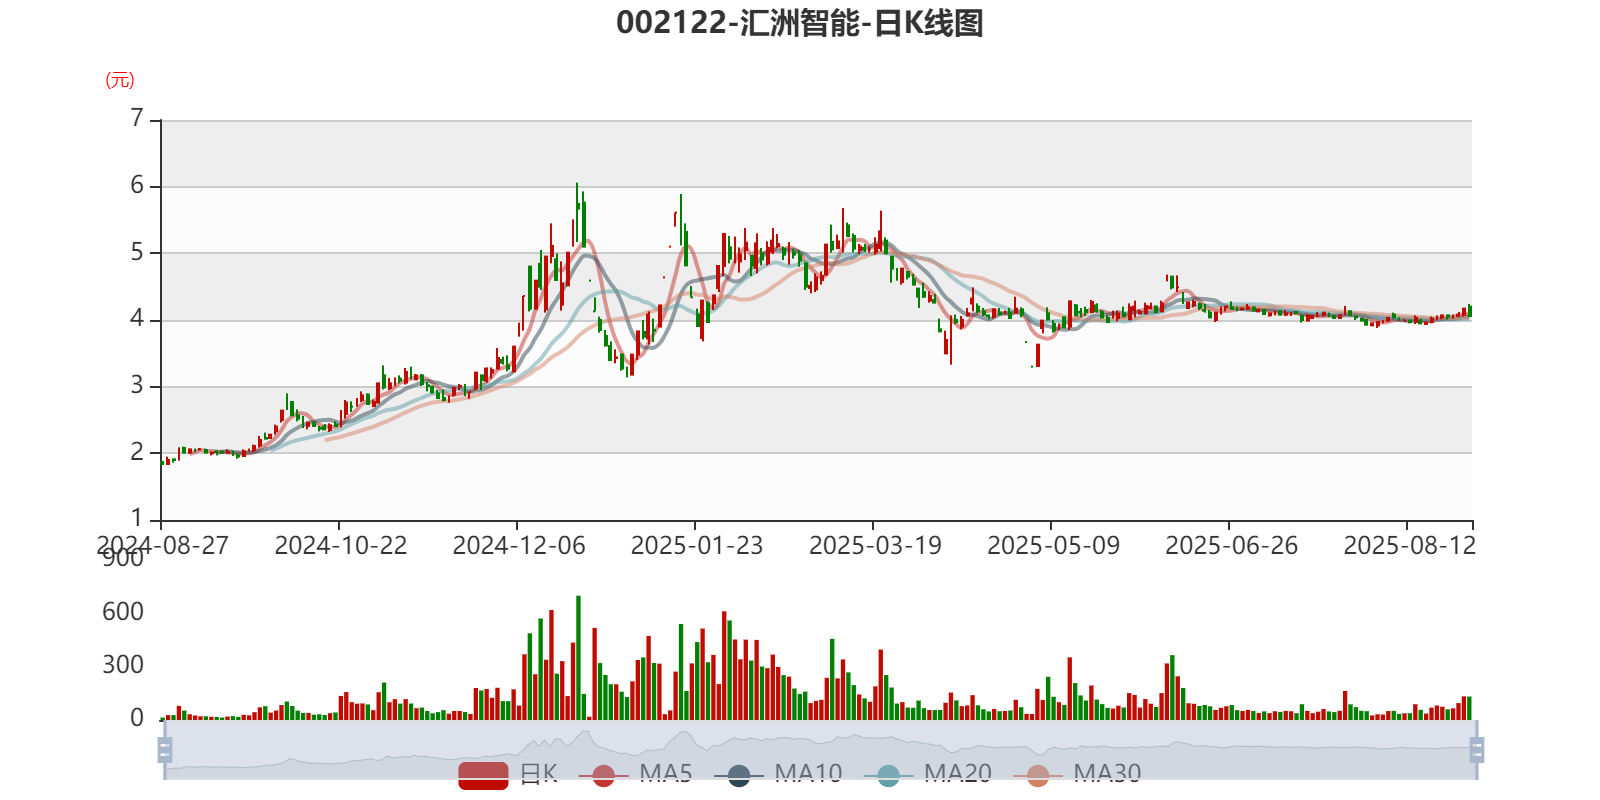Click the 2024-12-06 x-axis date label
Image resolution: width=1600 pixels, height=800 pixels.
[519, 545]
